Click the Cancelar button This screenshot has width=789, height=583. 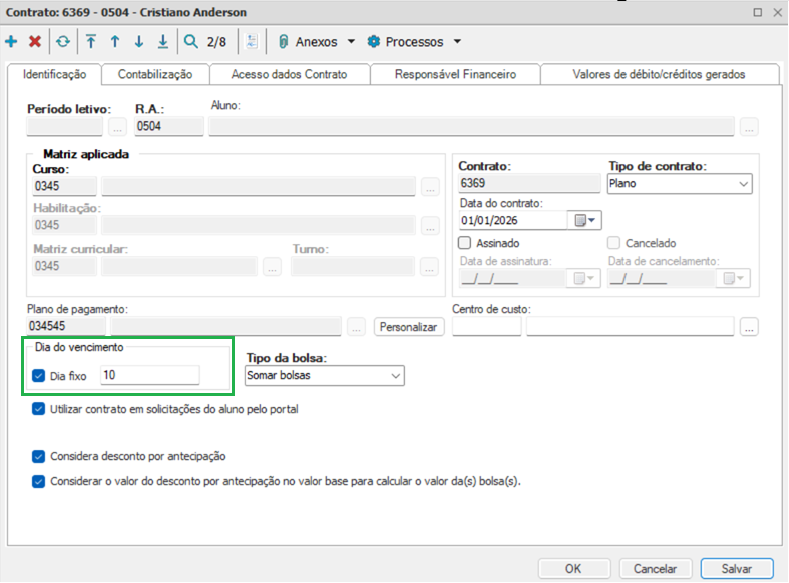click(x=655, y=568)
